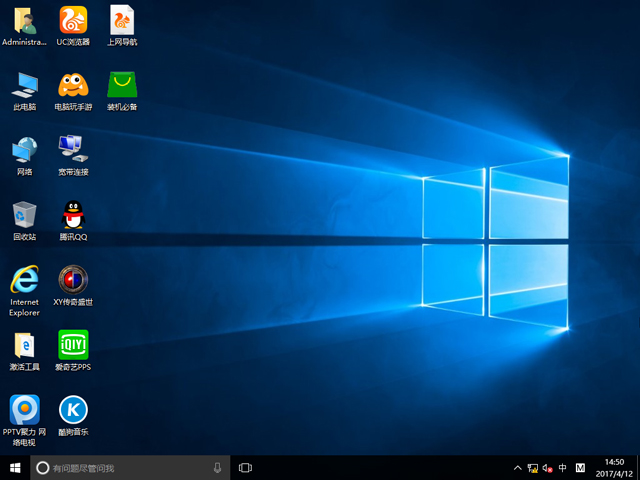Select the 回收站 recycle bin
The width and height of the screenshot is (640, 480).
click(24, 214)
